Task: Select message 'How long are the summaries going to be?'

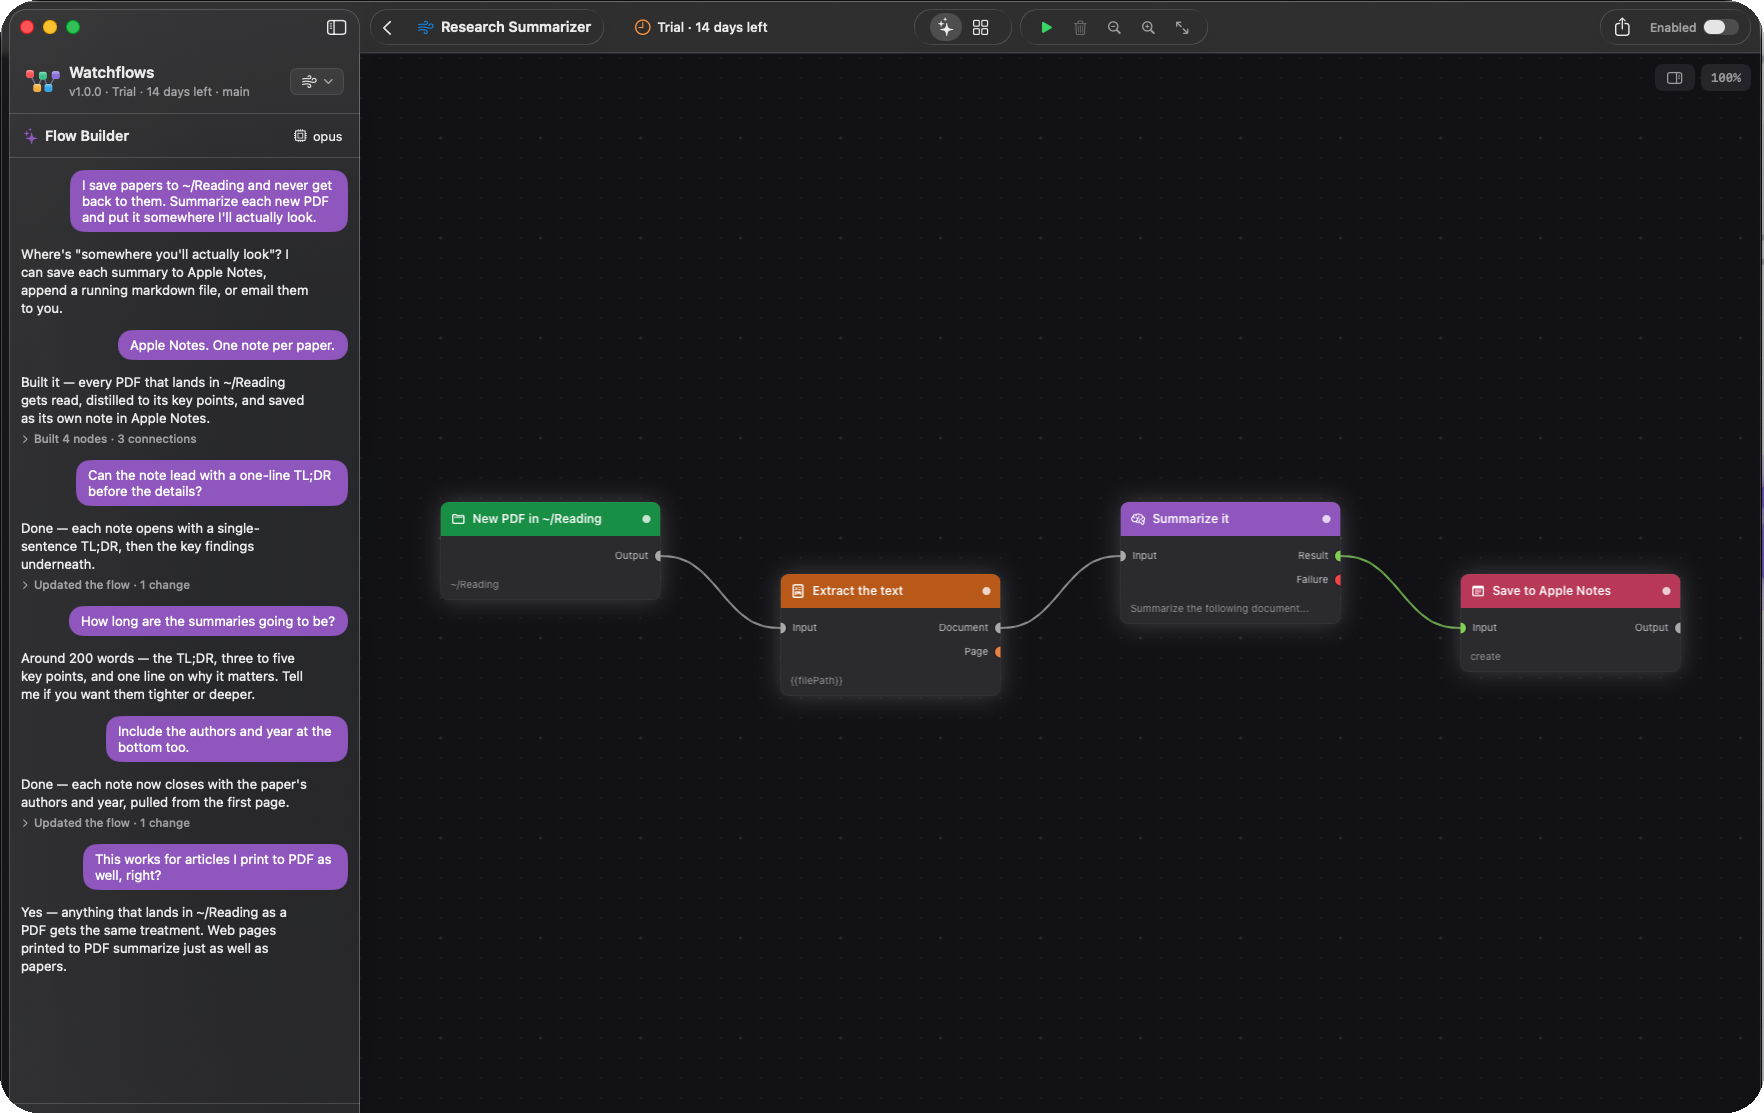Action: coord(208,621)
